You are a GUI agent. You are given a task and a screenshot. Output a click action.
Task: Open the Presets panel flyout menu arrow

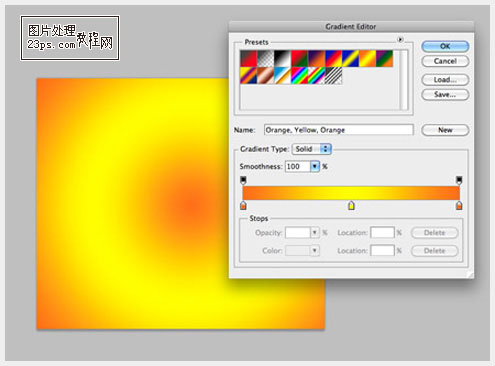click(x=400, y=40)
